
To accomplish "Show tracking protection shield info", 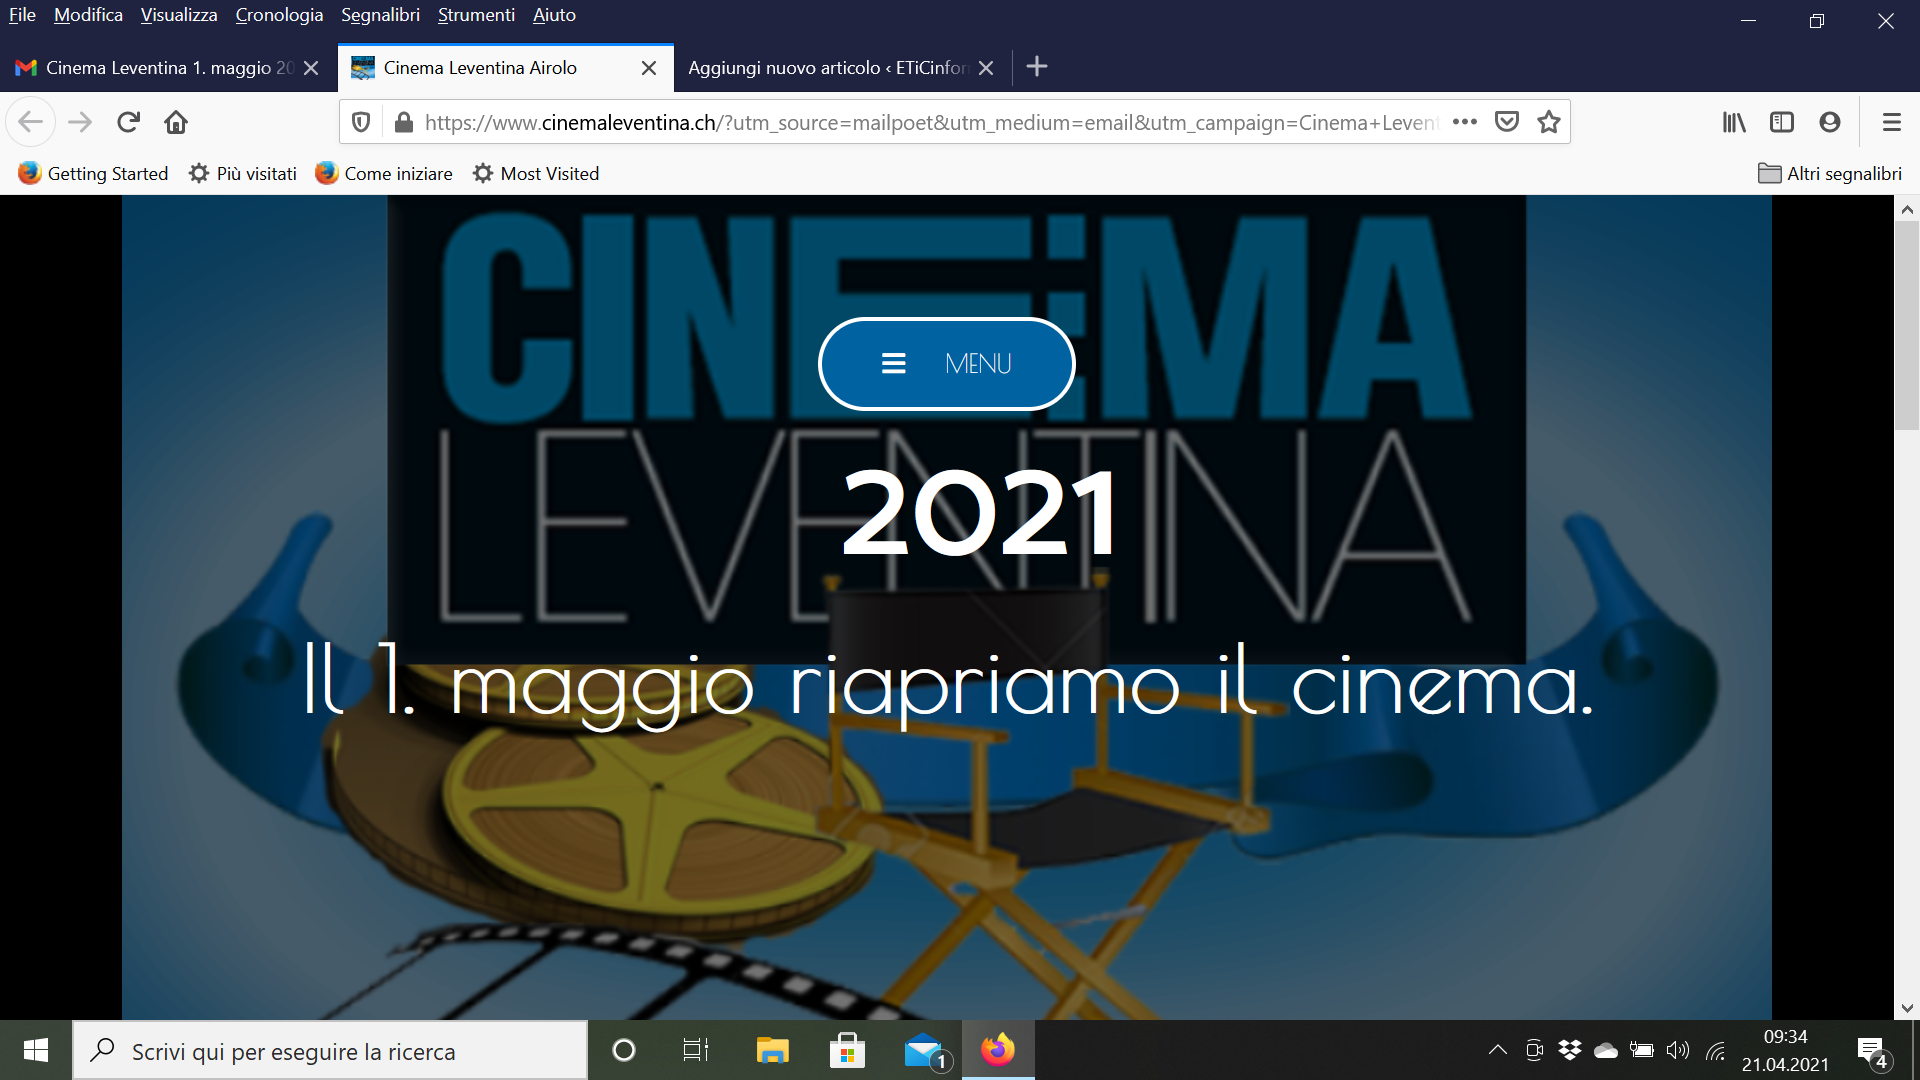I will click(361, 122).
